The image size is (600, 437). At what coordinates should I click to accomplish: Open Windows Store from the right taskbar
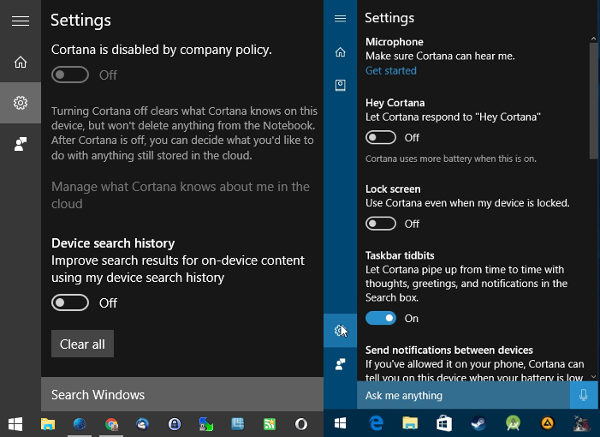coord(444,423)
